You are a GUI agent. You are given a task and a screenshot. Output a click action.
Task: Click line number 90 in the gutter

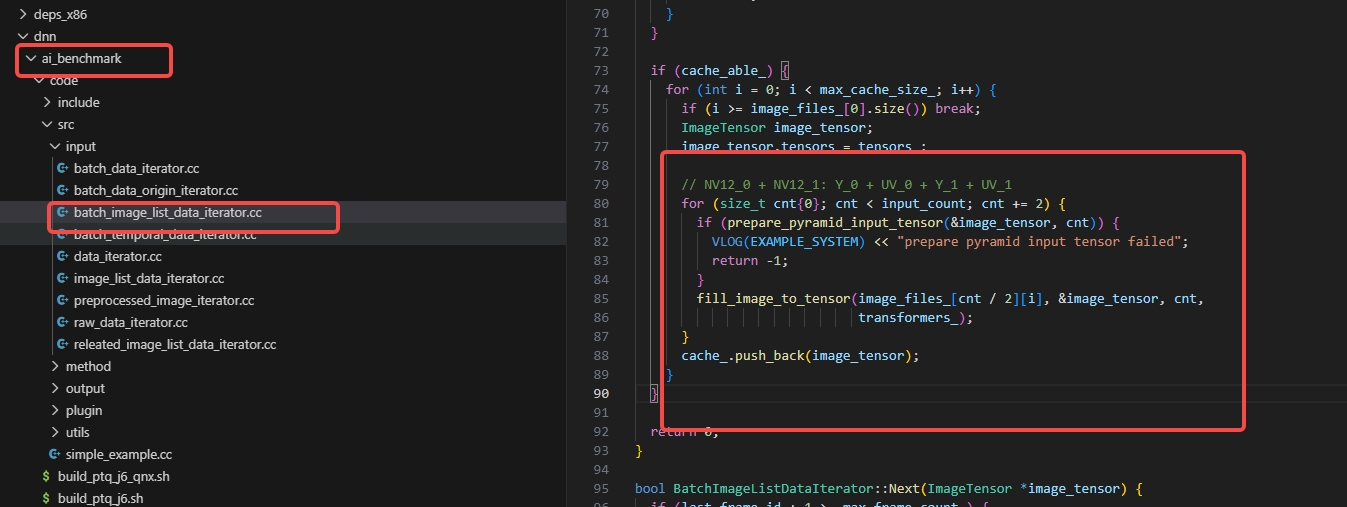pos(600,393)
